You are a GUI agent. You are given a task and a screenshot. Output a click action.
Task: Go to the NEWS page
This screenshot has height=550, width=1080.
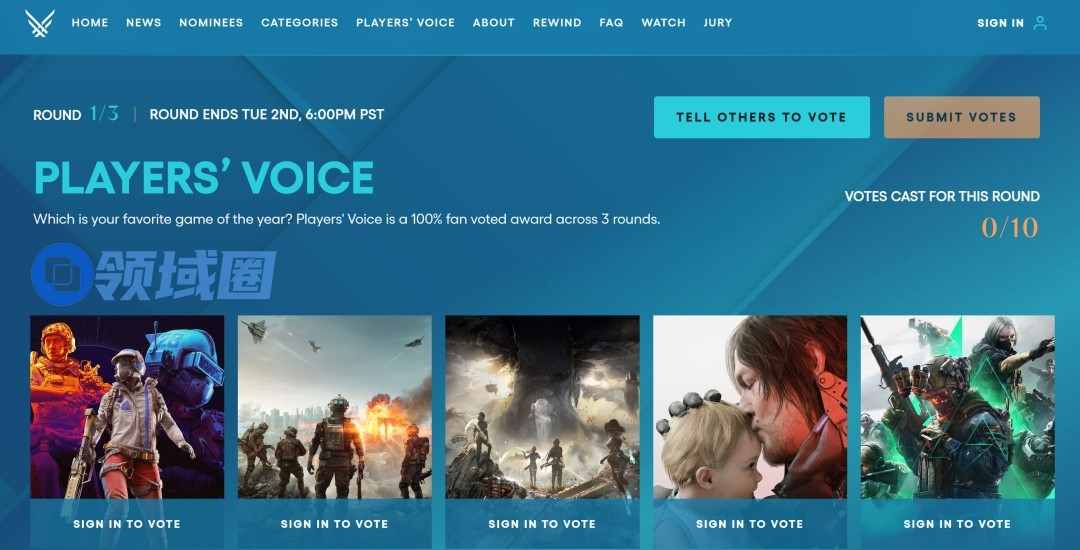pos(143,23)
